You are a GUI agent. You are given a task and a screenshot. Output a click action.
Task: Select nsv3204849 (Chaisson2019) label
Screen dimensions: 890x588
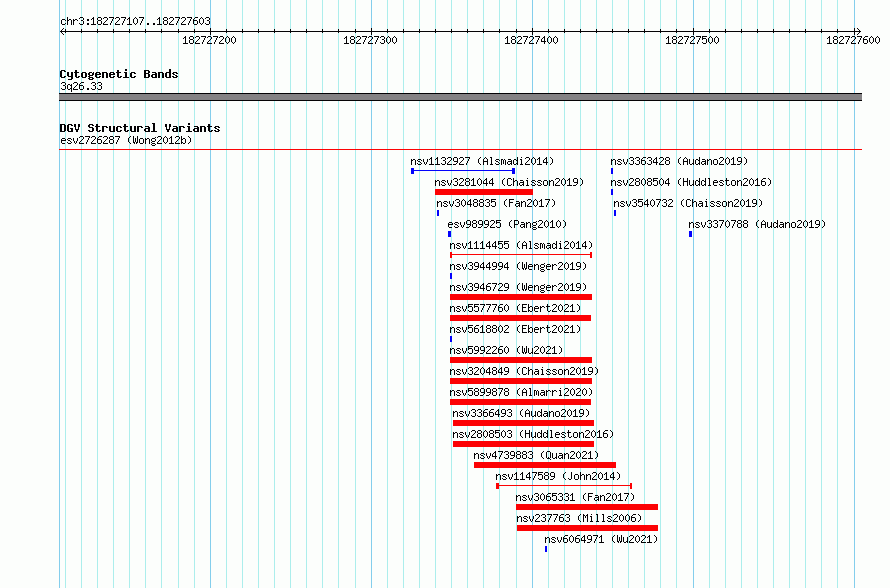coord(524,371)
